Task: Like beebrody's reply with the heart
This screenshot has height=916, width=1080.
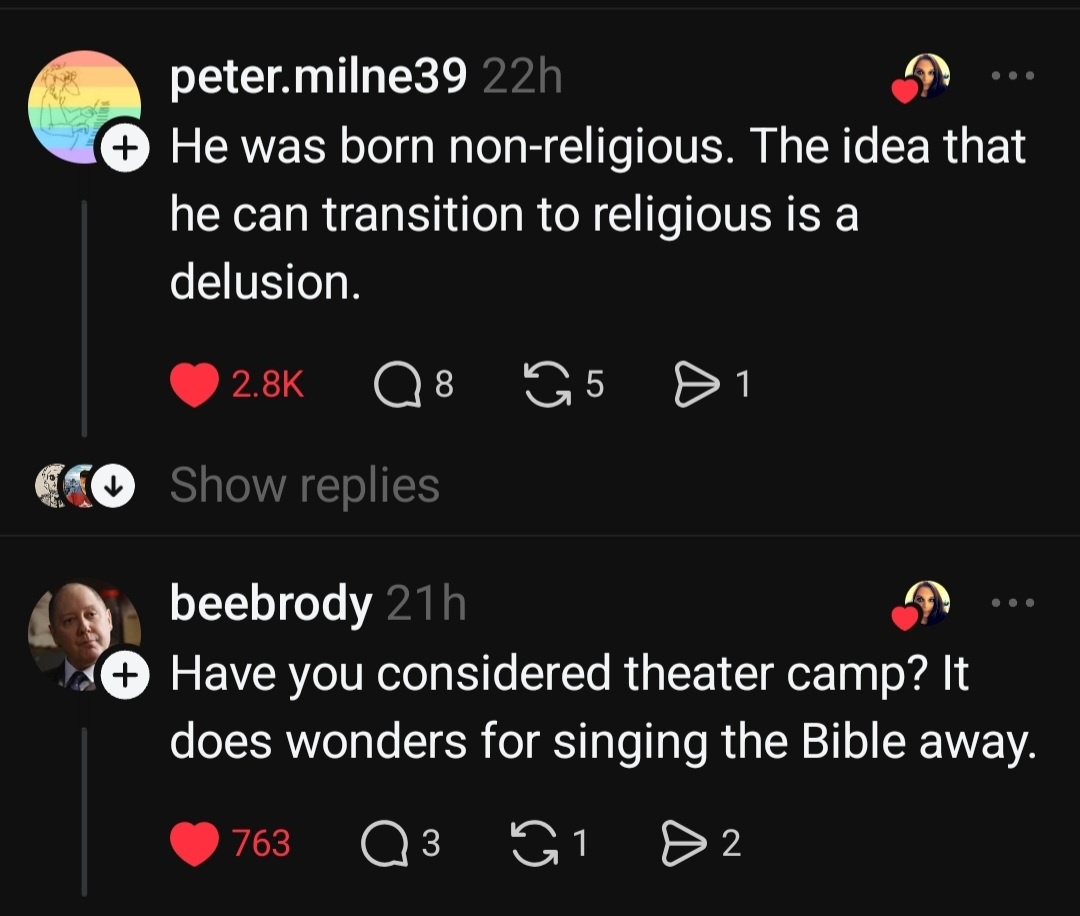Action: [194, 844]
